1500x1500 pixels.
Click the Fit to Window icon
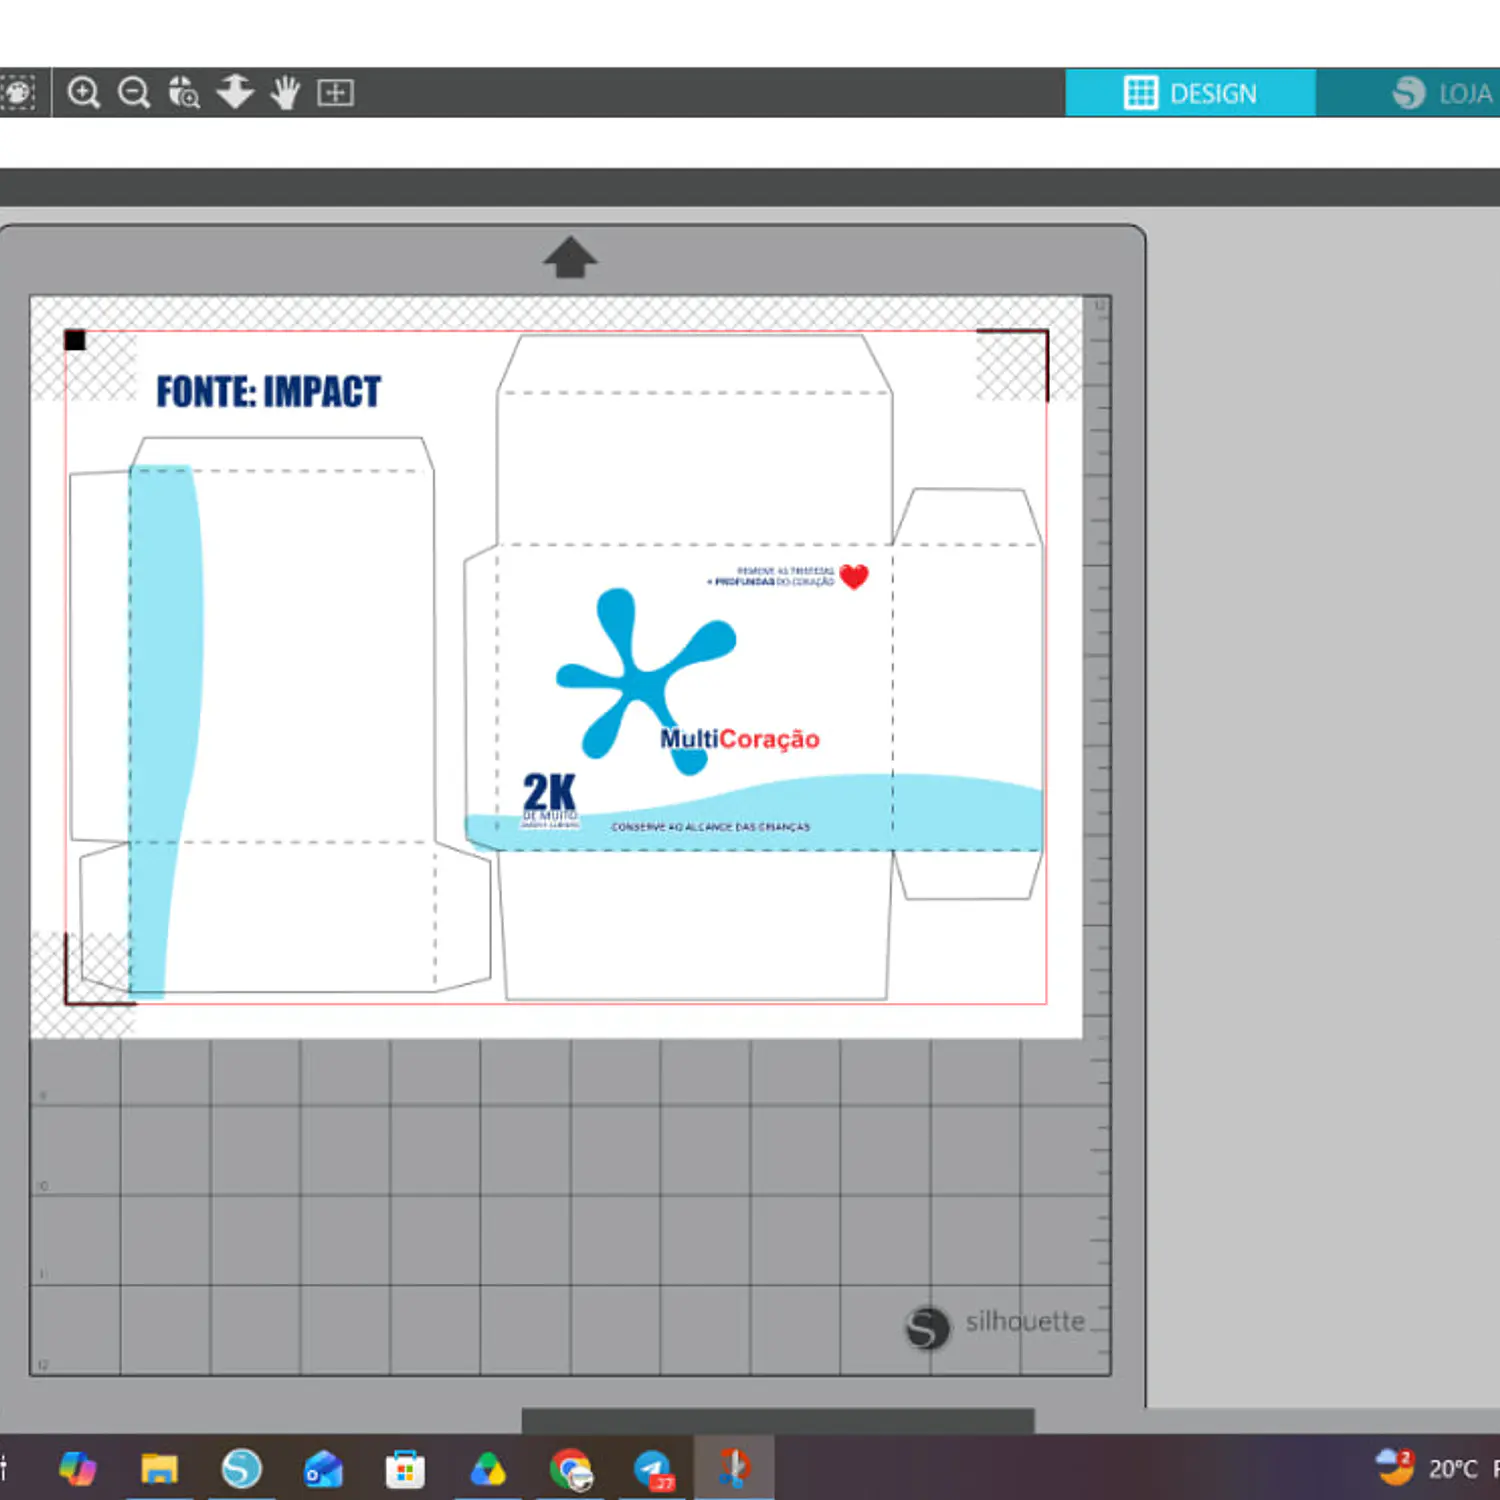336,93
